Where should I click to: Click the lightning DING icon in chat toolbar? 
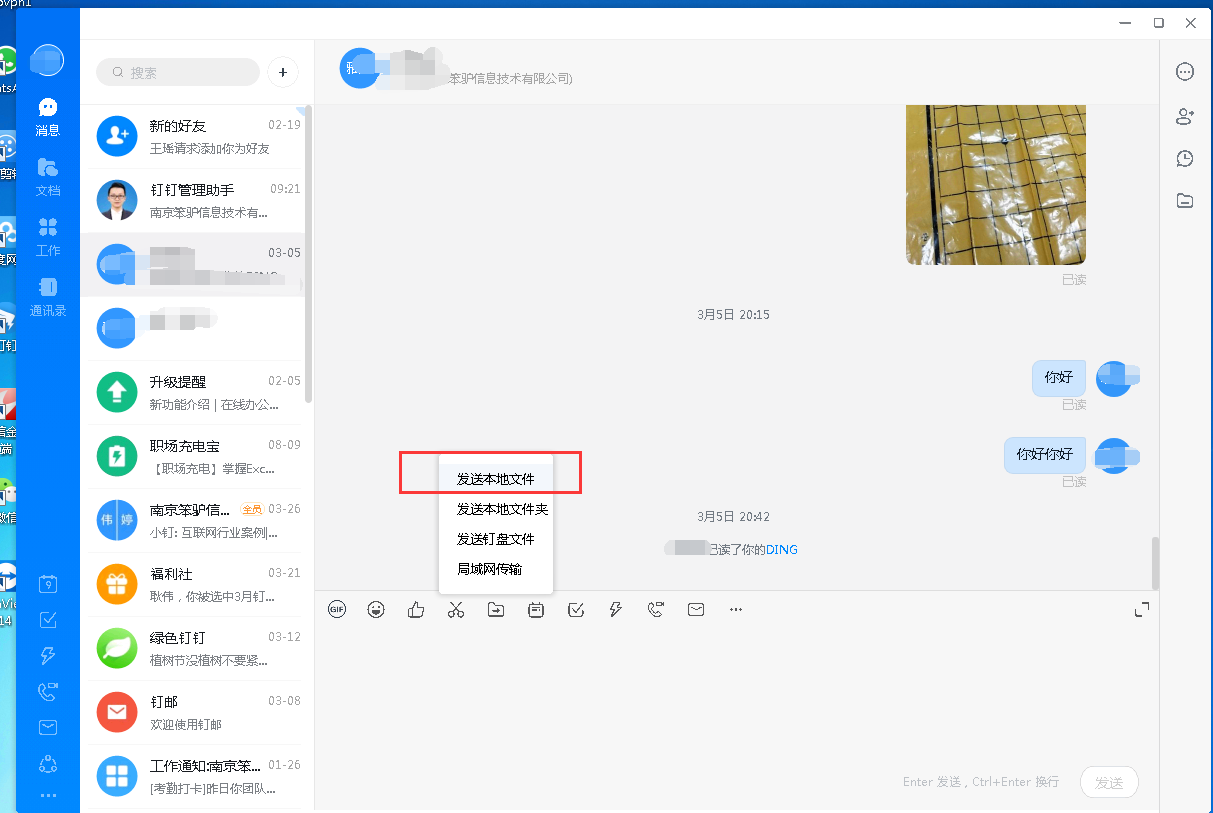click(616, 609)
